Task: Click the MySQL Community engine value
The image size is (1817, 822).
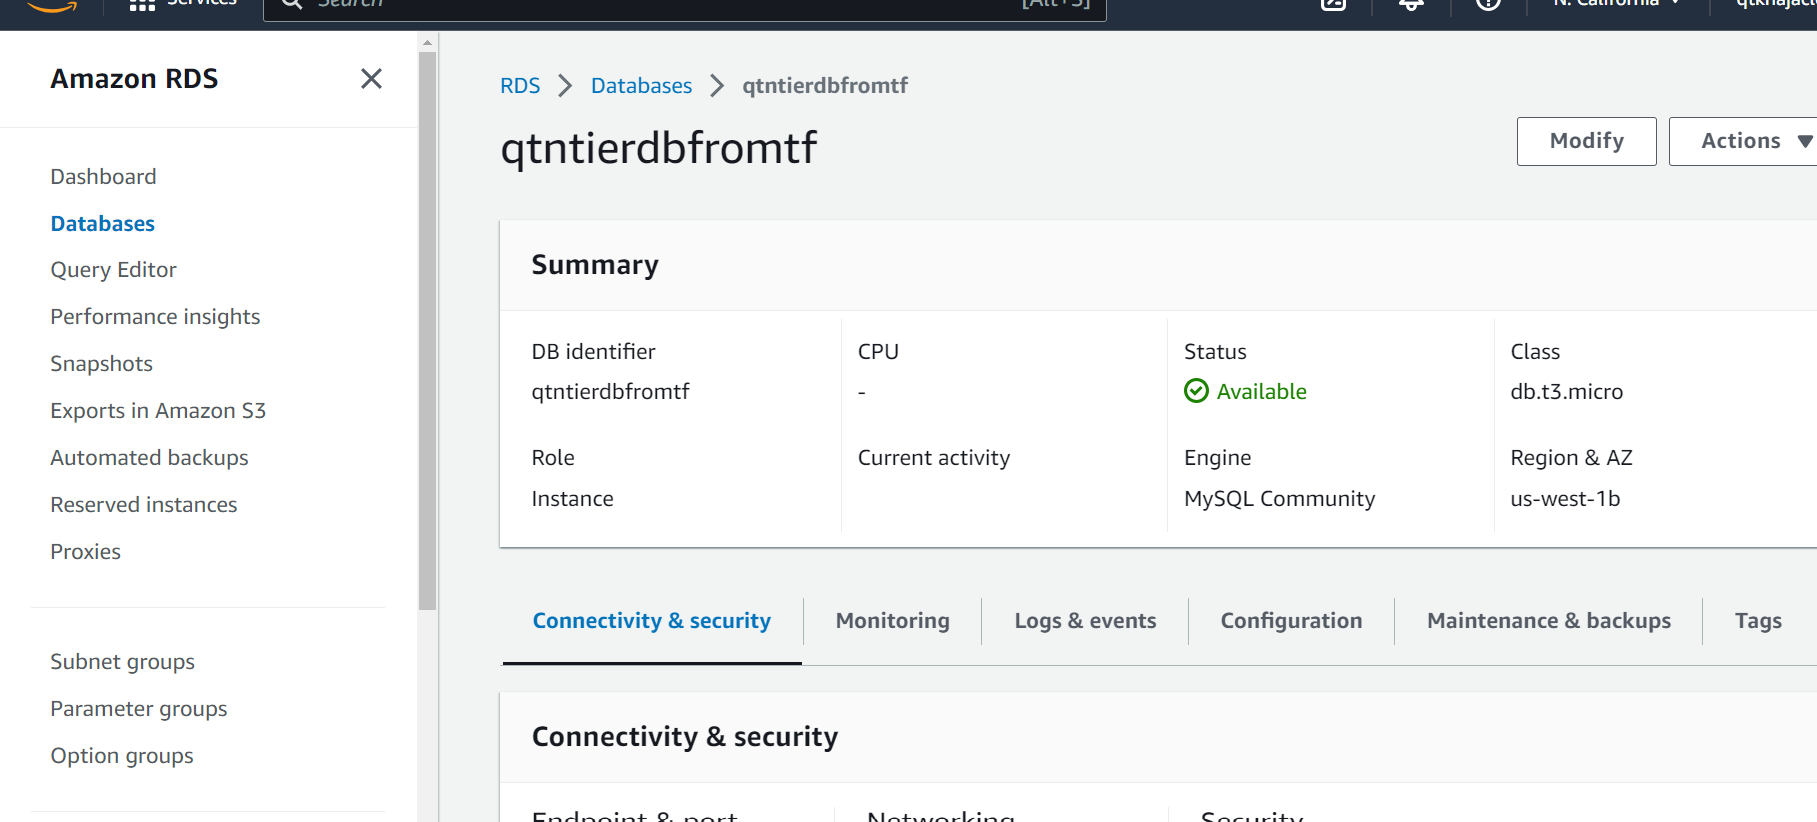Action: click(1279, 499)
